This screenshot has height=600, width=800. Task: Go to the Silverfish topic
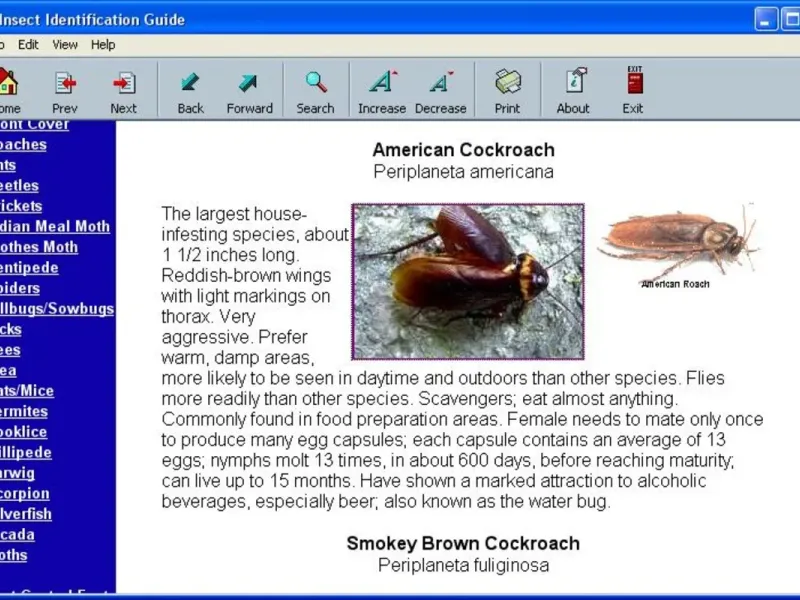26,514
